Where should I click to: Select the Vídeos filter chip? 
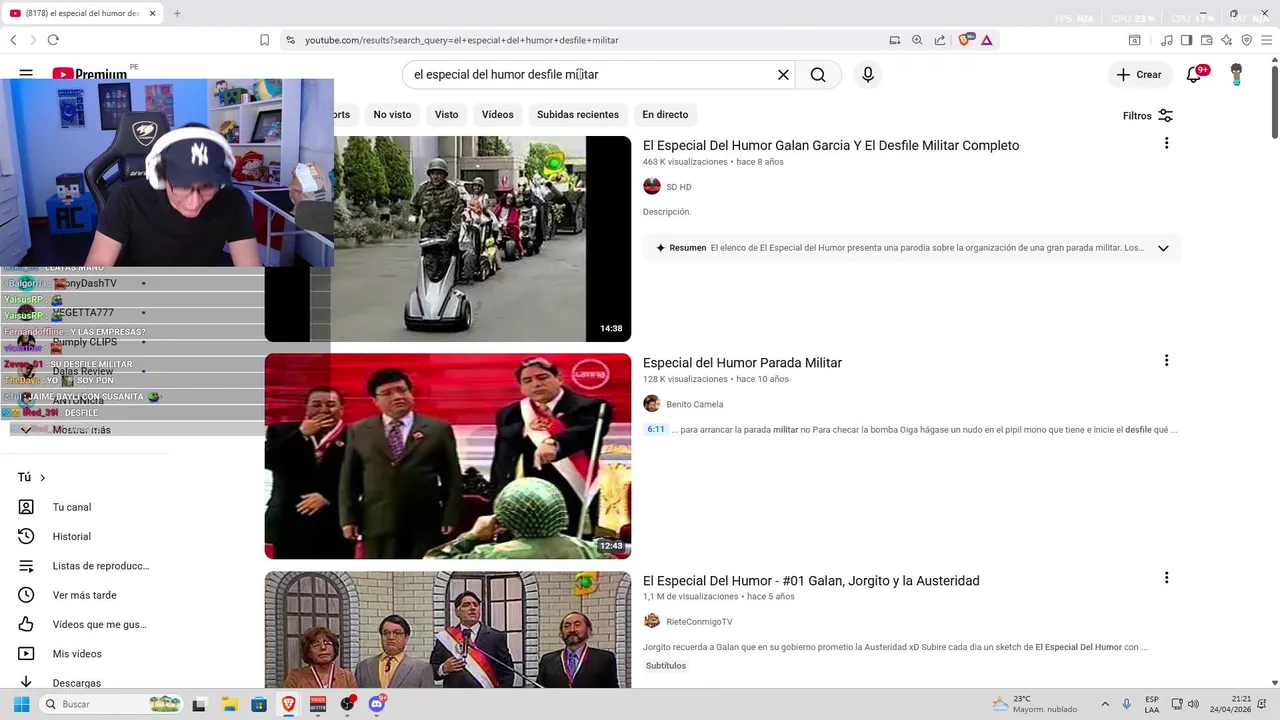(x=498, y=115)
